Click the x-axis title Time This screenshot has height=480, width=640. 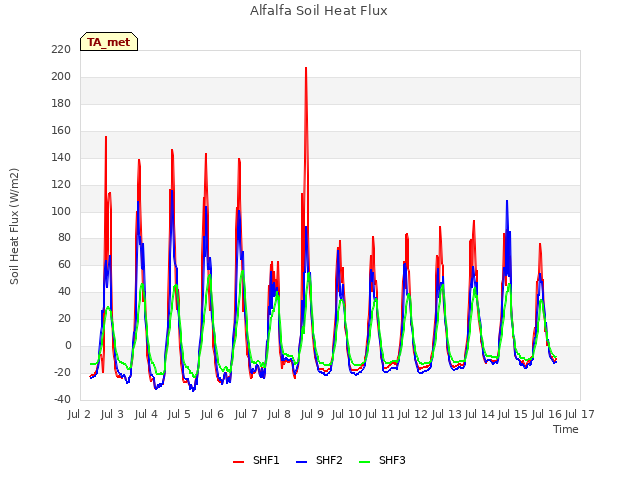pos(566,429)
